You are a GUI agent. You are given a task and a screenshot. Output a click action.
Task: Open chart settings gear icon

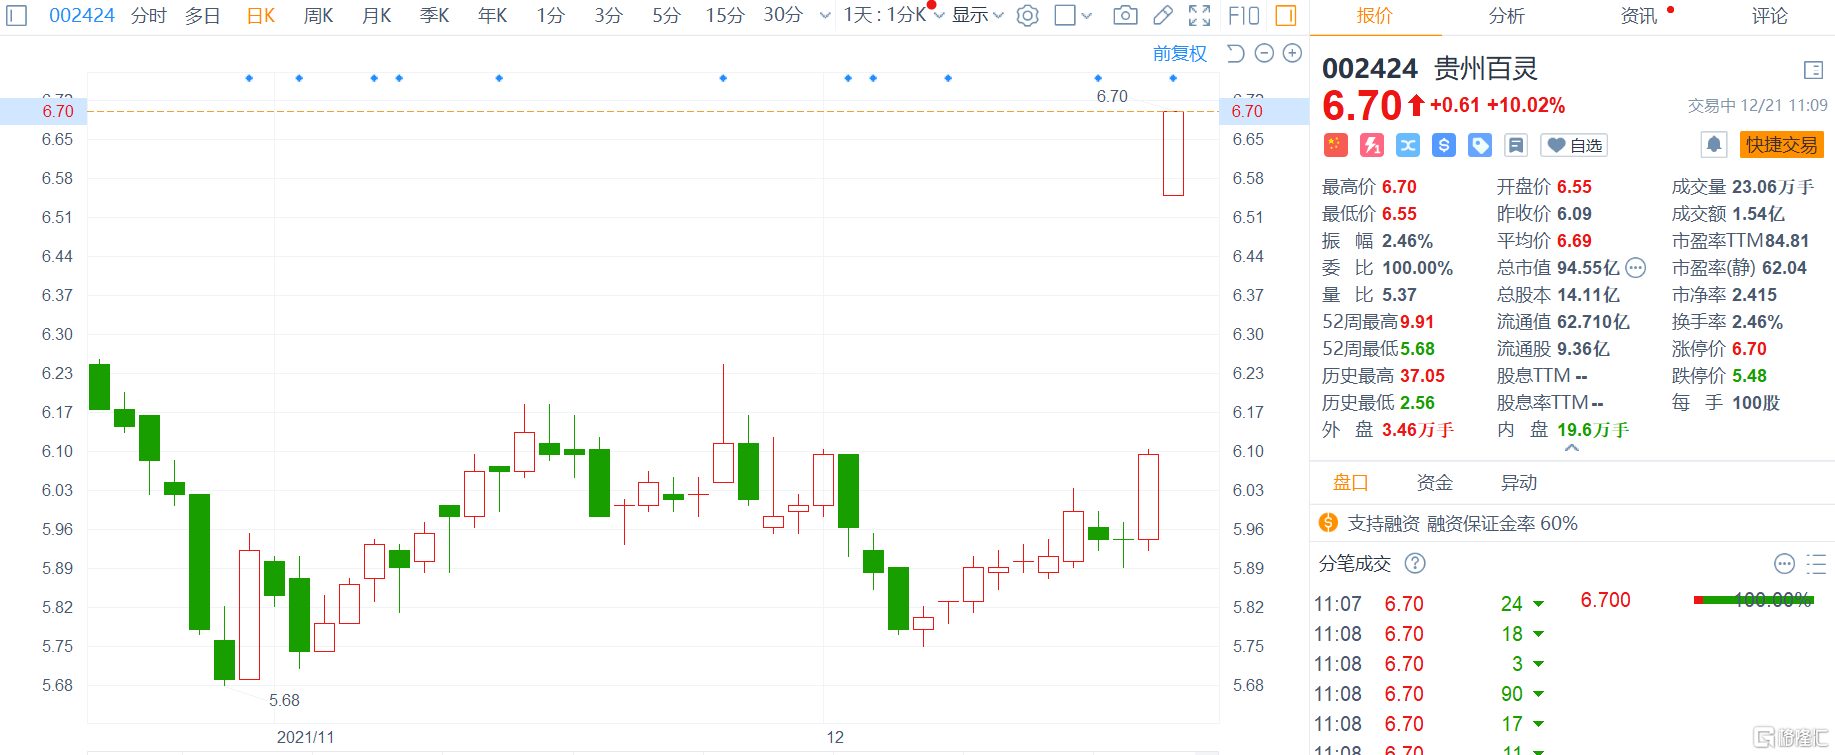point(1027,15)
